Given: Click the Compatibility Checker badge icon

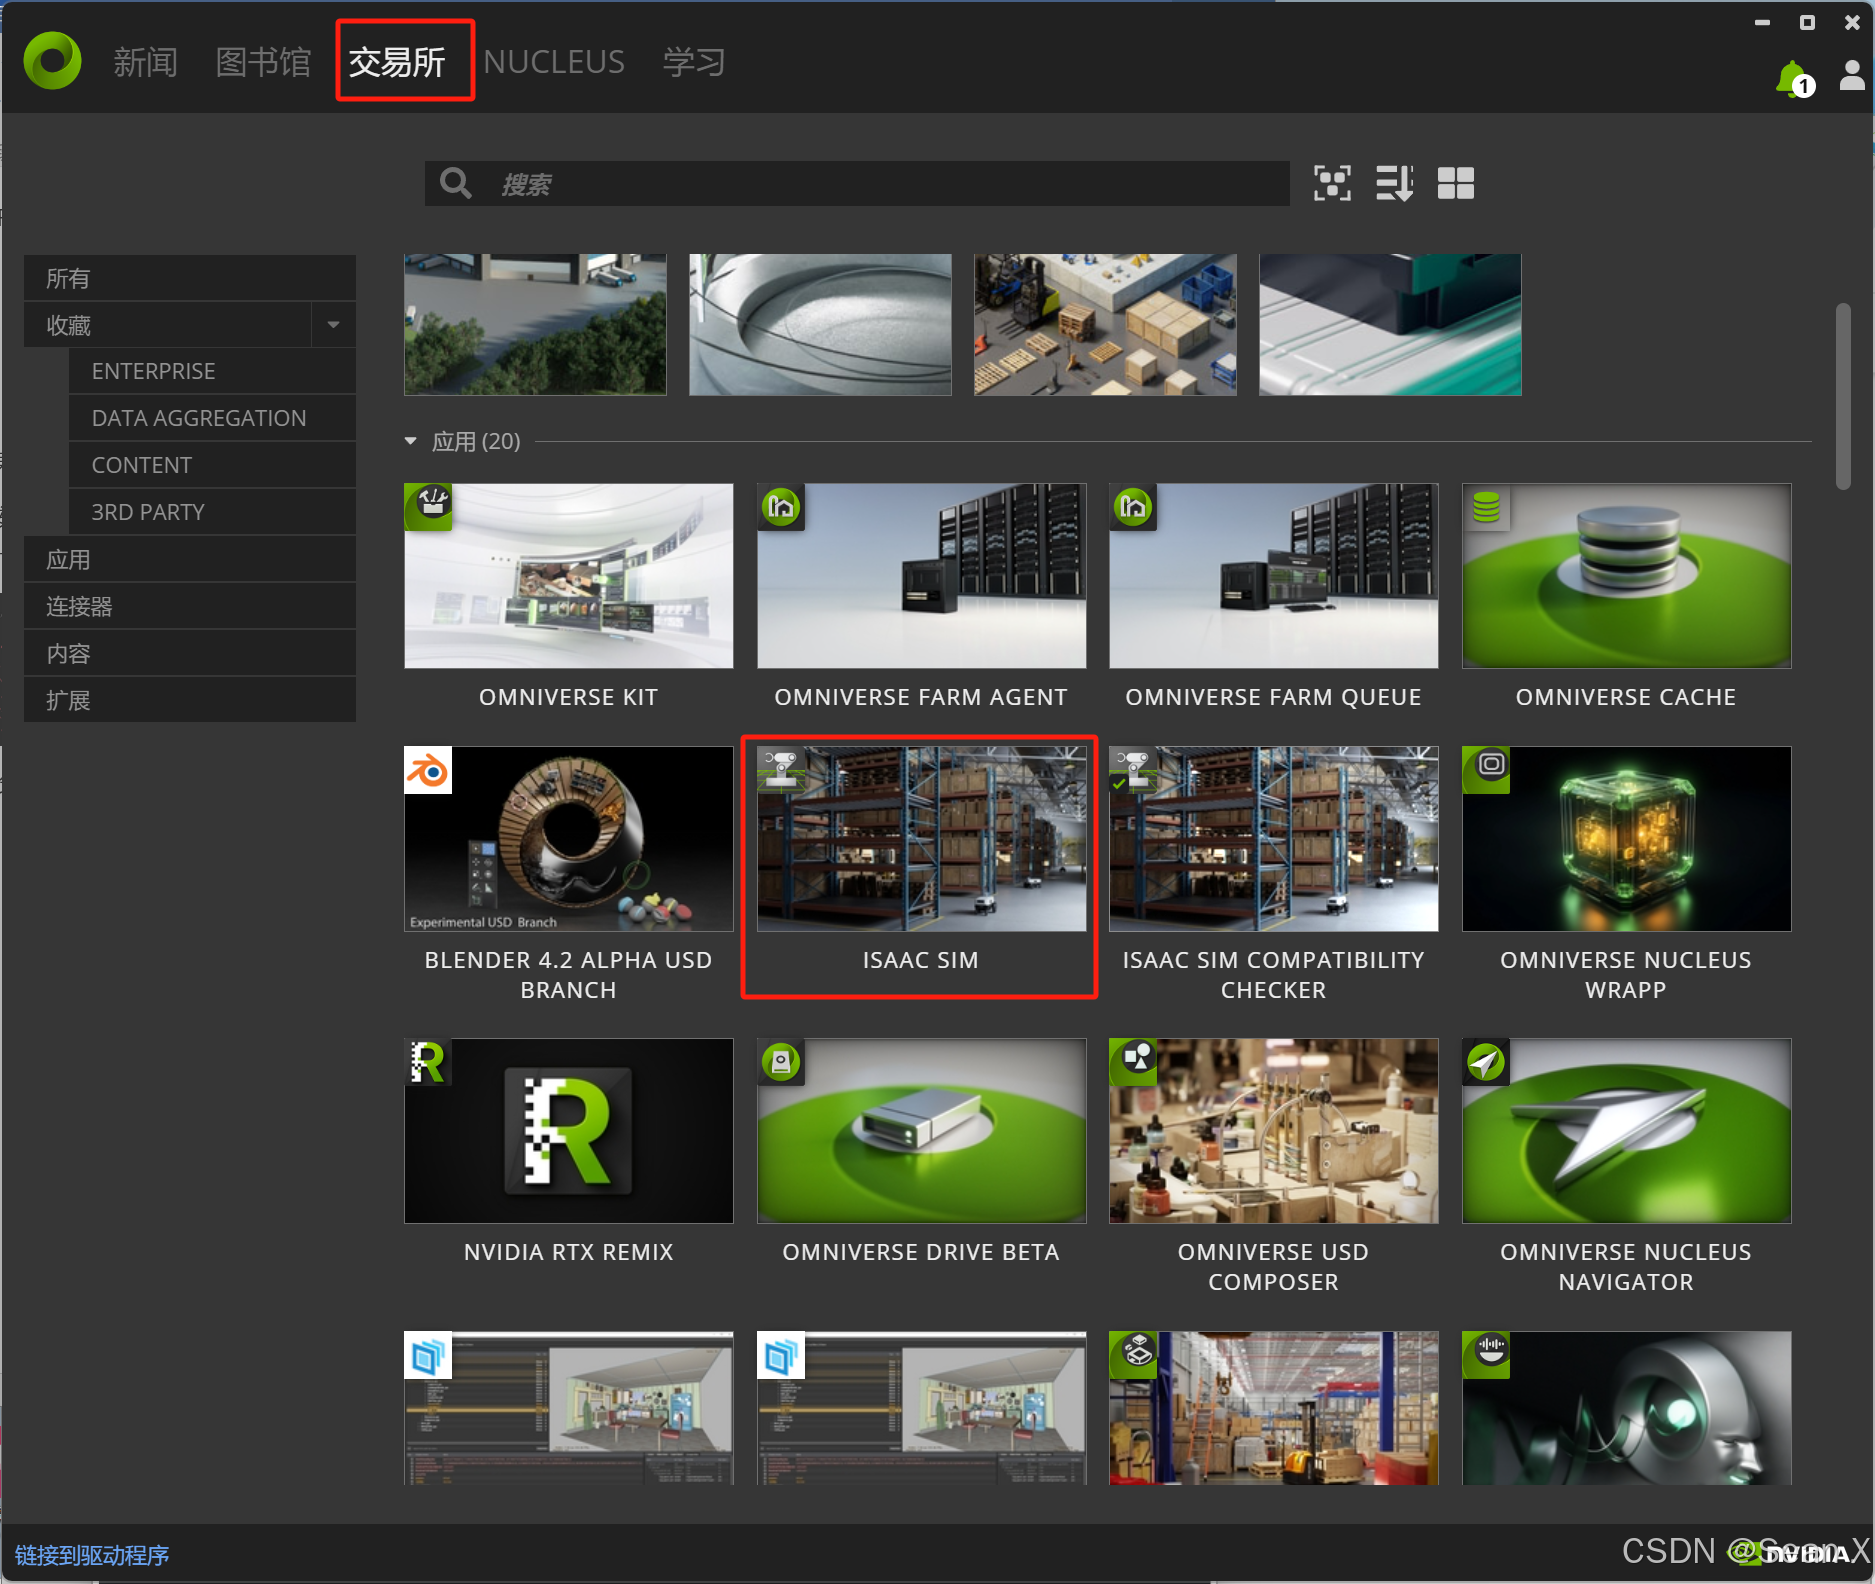Looking at the screenshot, I should coord(1133,770).
